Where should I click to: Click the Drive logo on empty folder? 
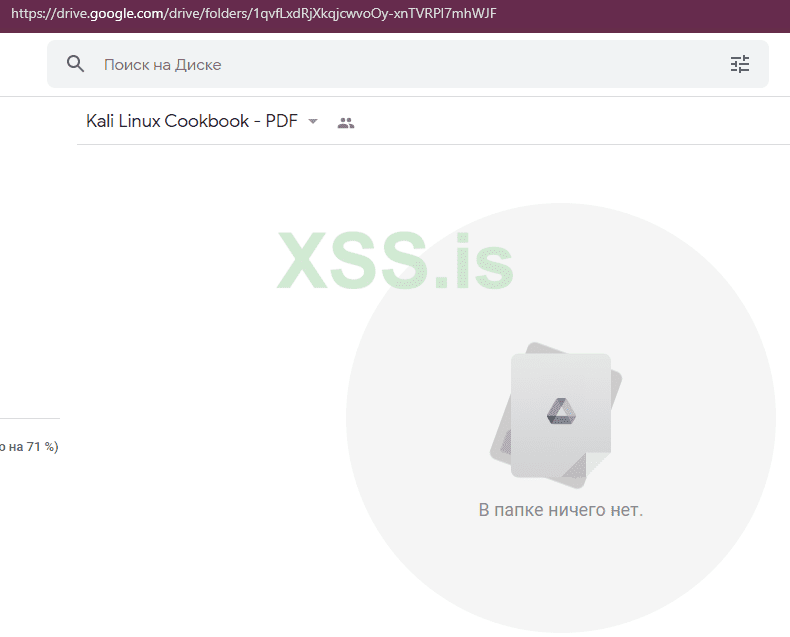[x=561, y=411]
